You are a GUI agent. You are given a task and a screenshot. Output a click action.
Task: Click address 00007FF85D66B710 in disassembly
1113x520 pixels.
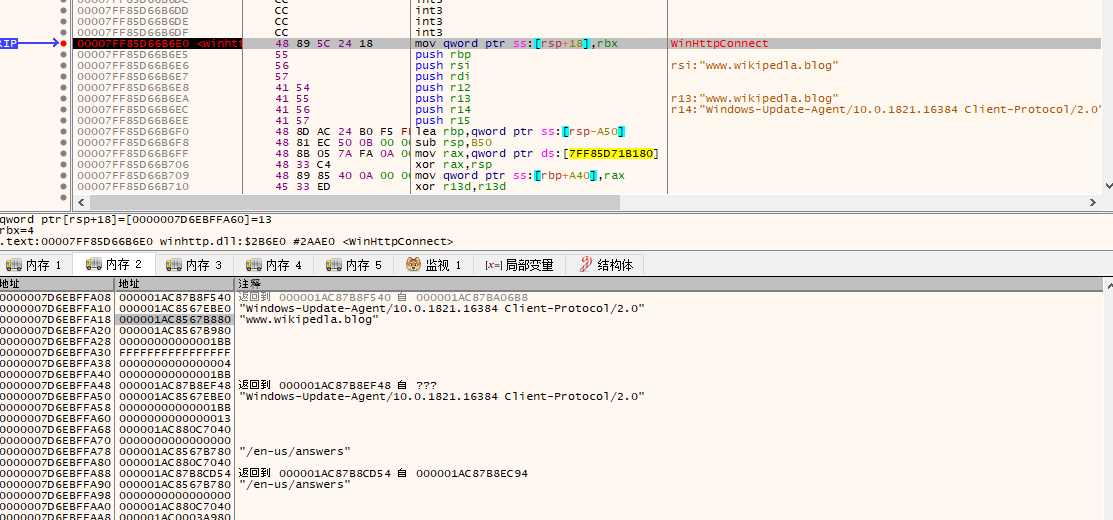click(x=133, y=187)
